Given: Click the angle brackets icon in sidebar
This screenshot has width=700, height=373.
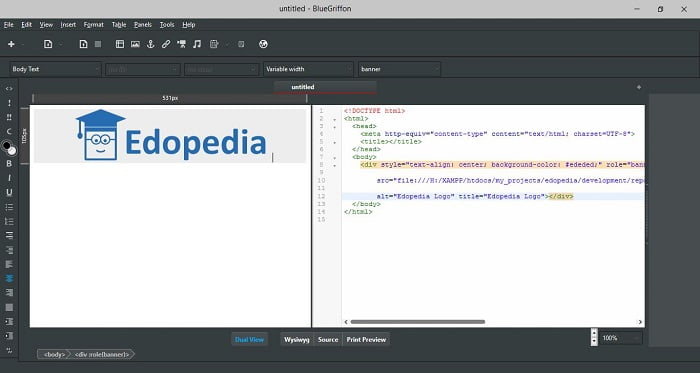Looking at the screenshot, I should pos(9,89).
